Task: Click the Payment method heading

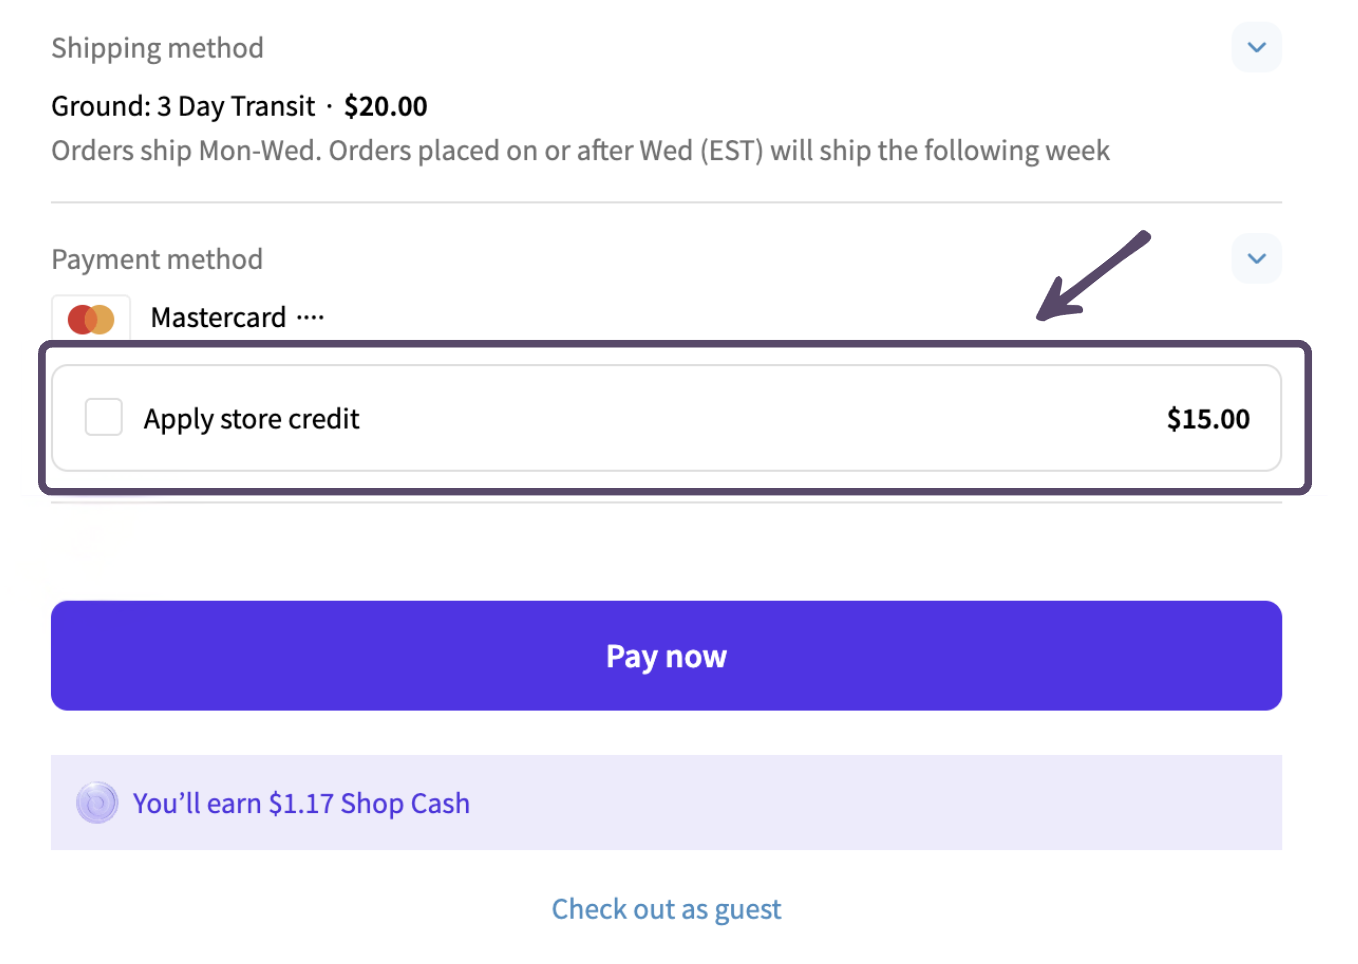Action: pos(157,259)
